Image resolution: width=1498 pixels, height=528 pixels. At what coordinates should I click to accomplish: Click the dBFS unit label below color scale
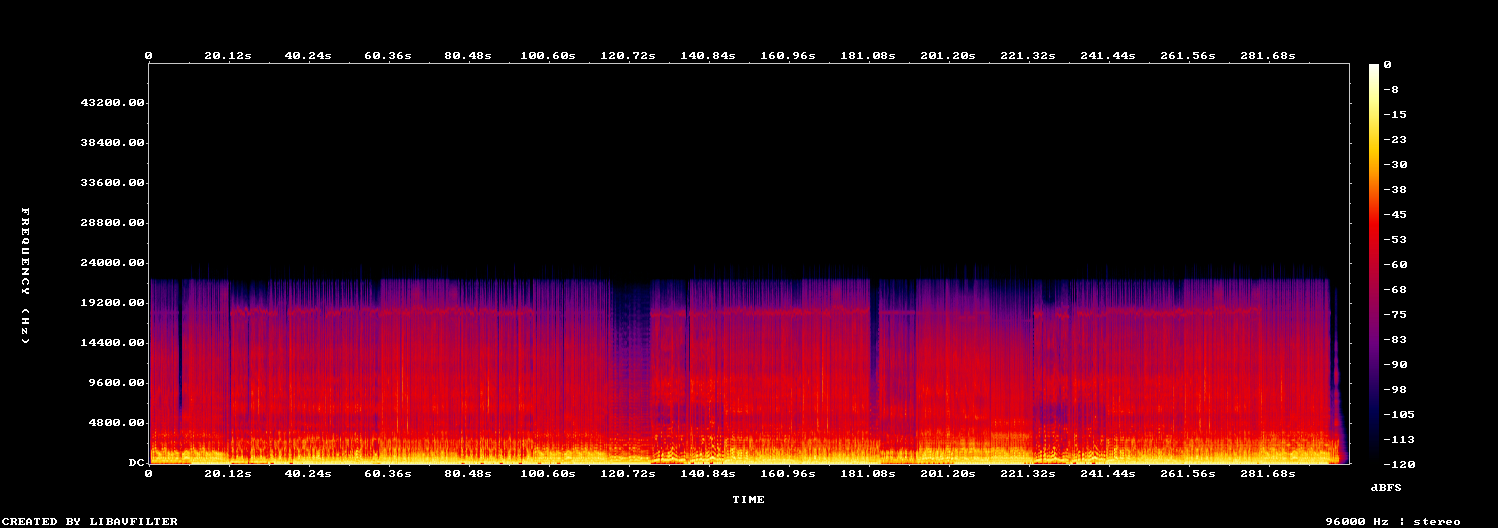(x=1386, y=487)
